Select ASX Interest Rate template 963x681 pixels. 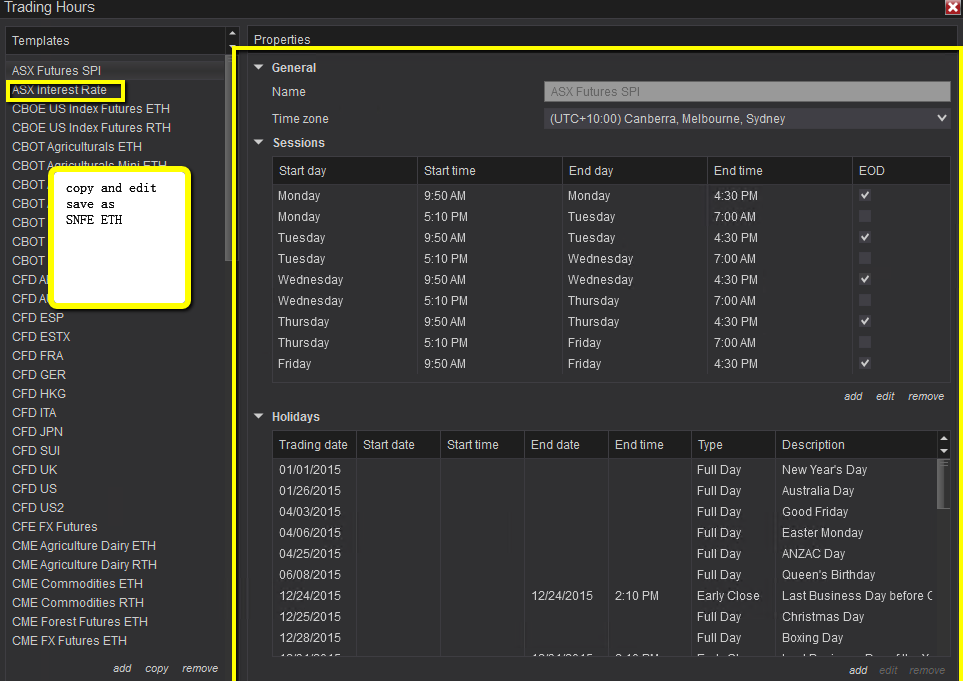(60, 90)
